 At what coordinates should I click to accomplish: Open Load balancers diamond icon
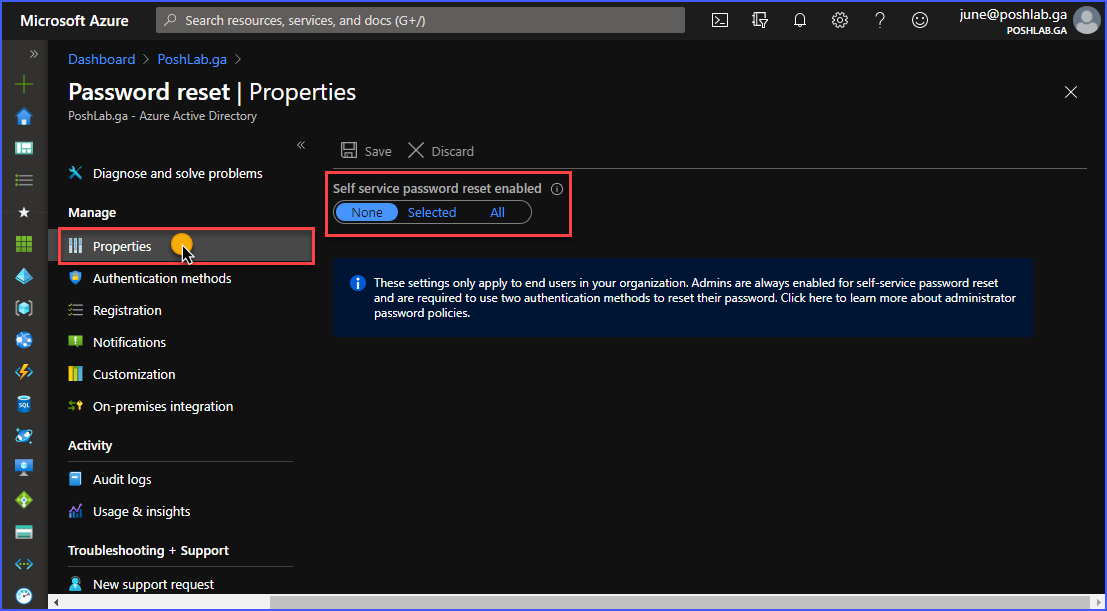[24, 499]
